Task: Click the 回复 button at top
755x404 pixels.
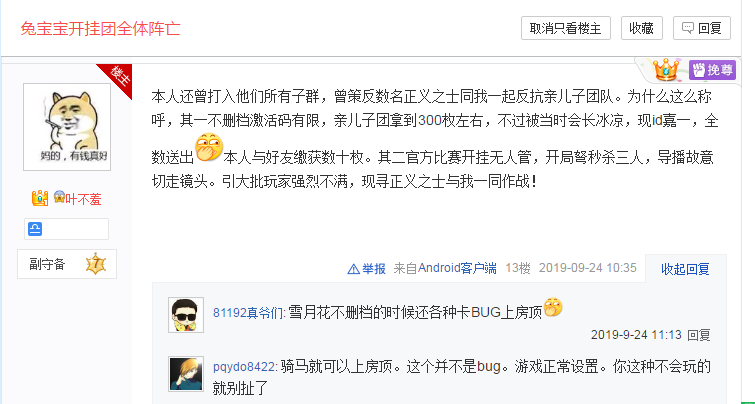Action: [x=702, y=28]
